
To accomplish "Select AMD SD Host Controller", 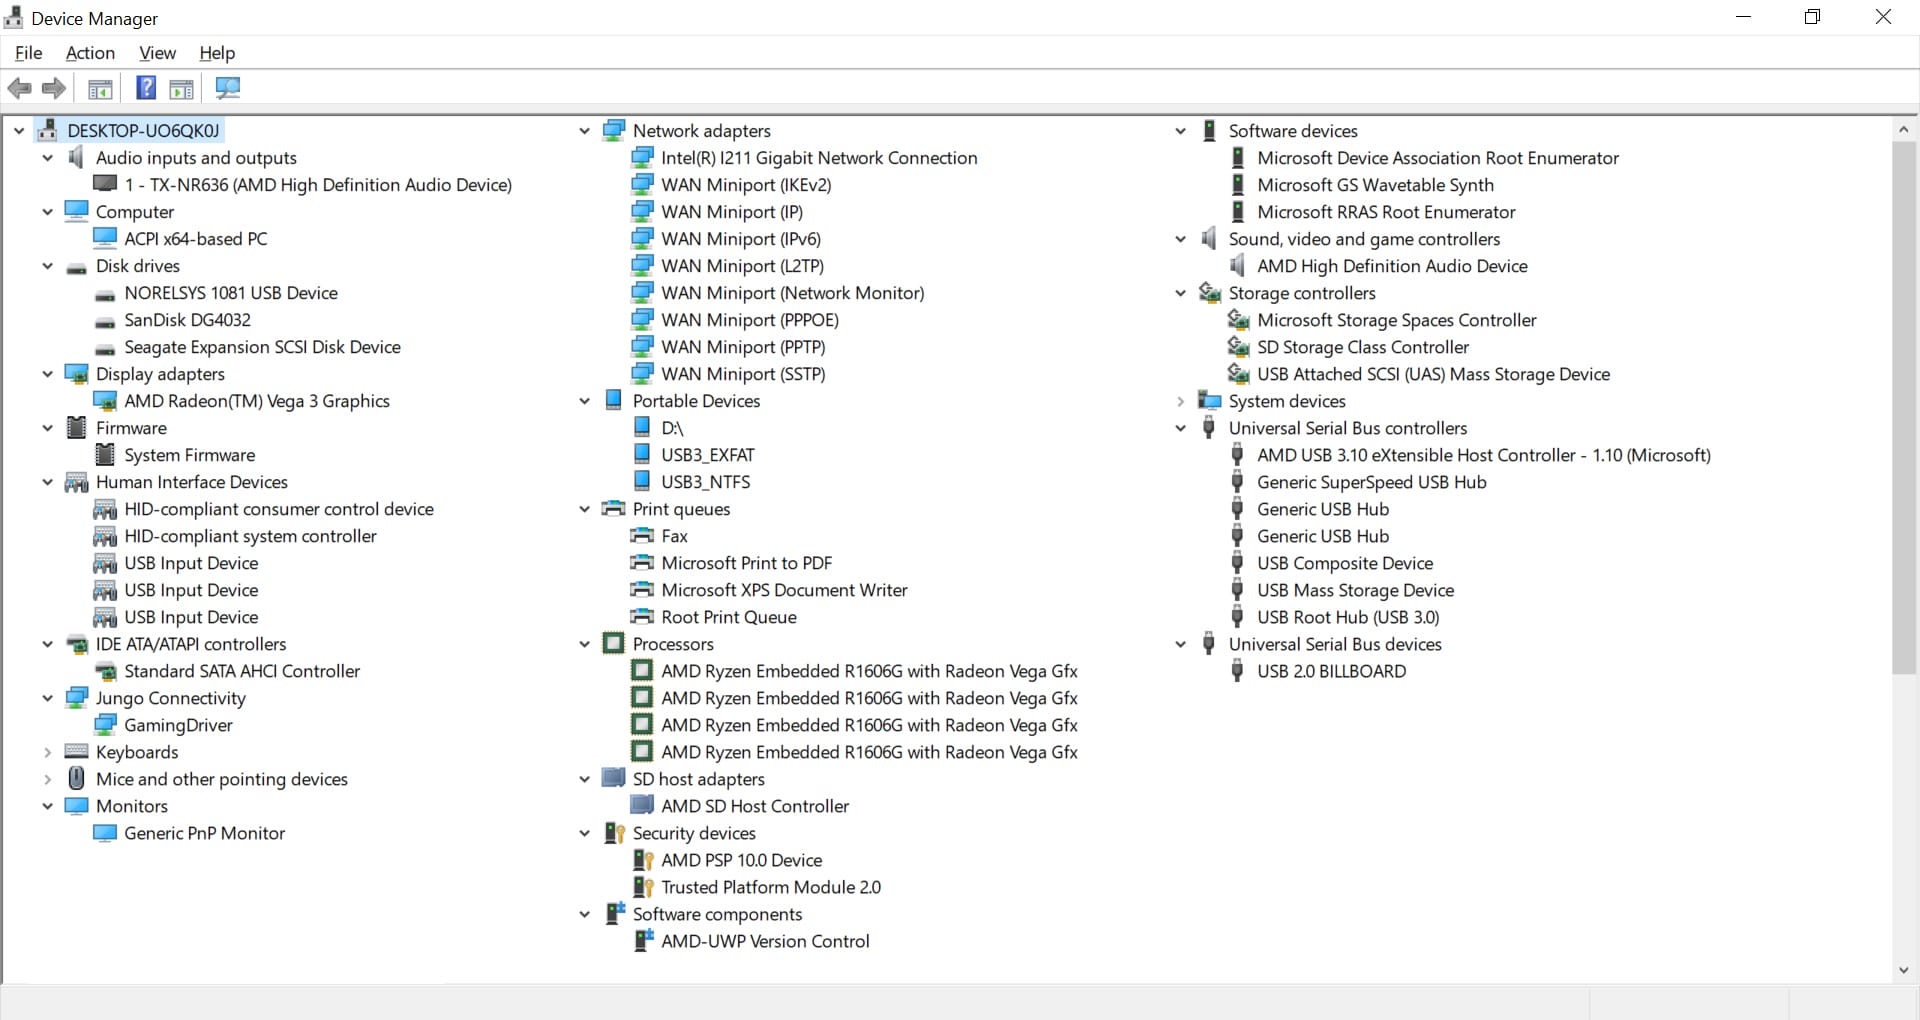I will (754, 805).
